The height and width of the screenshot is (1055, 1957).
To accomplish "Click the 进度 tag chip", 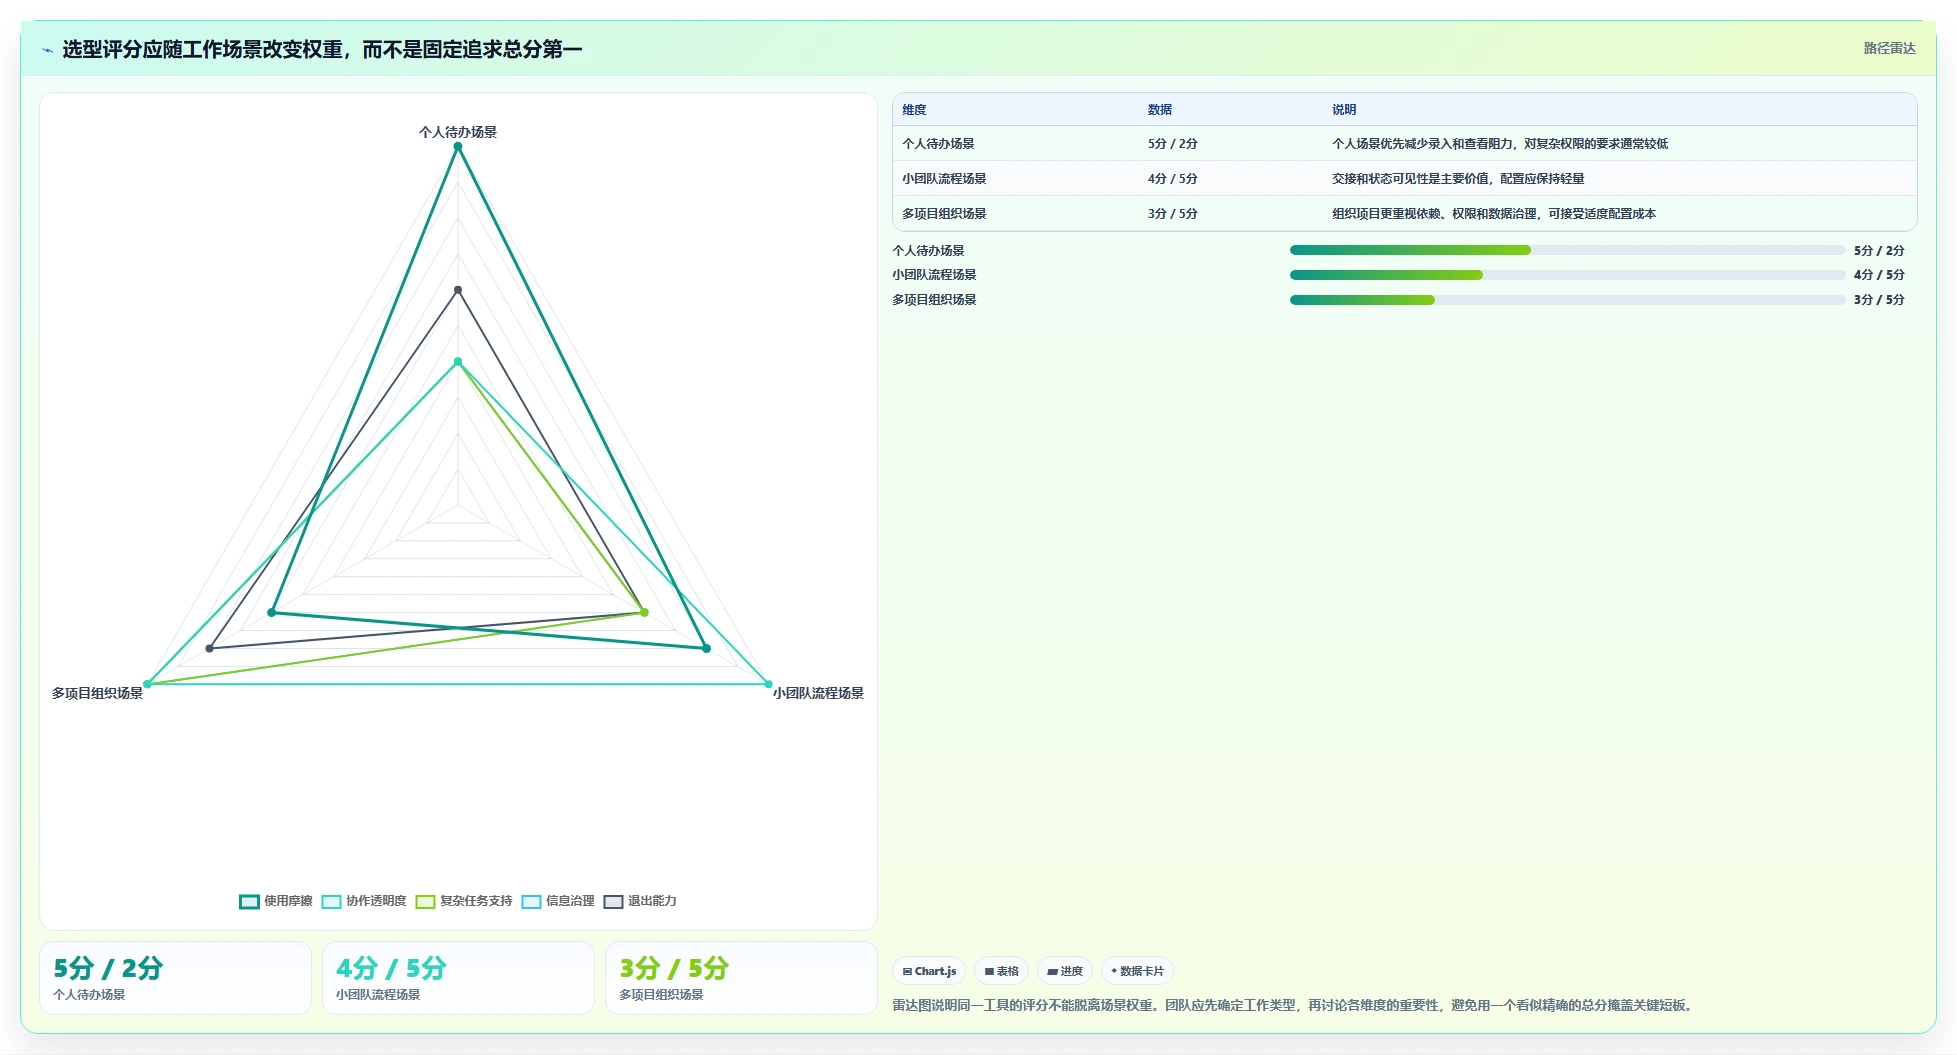I will point(1065,971).
